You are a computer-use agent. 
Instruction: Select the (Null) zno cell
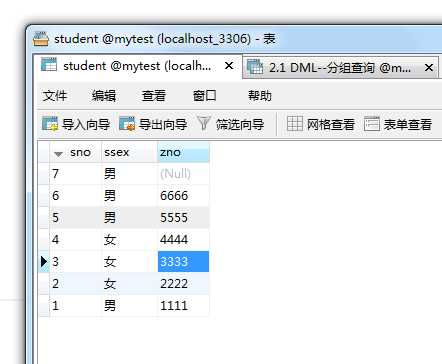point(183,174)
